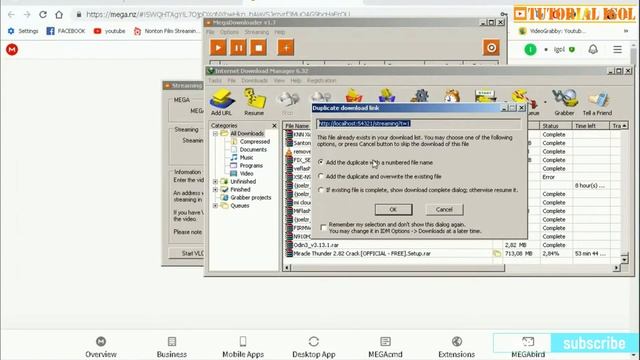Screen dimensions: 640x360
Task: Open the Grabber tool in IDM
Action: pyautogui.click(x=564, y=102)
